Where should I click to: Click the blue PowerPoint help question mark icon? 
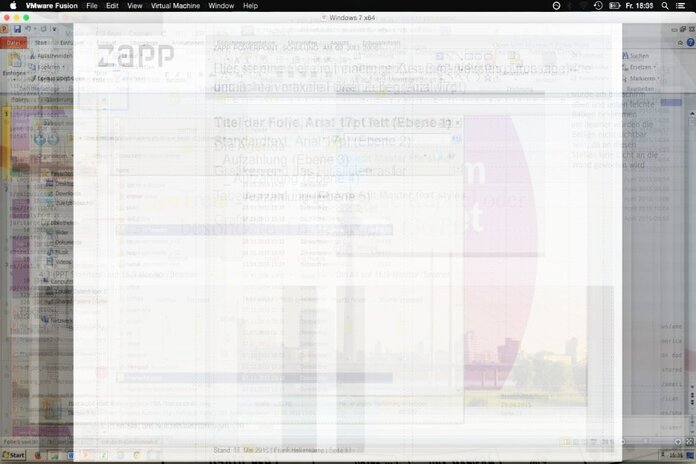pyautogui.click(x=690, y=43)
